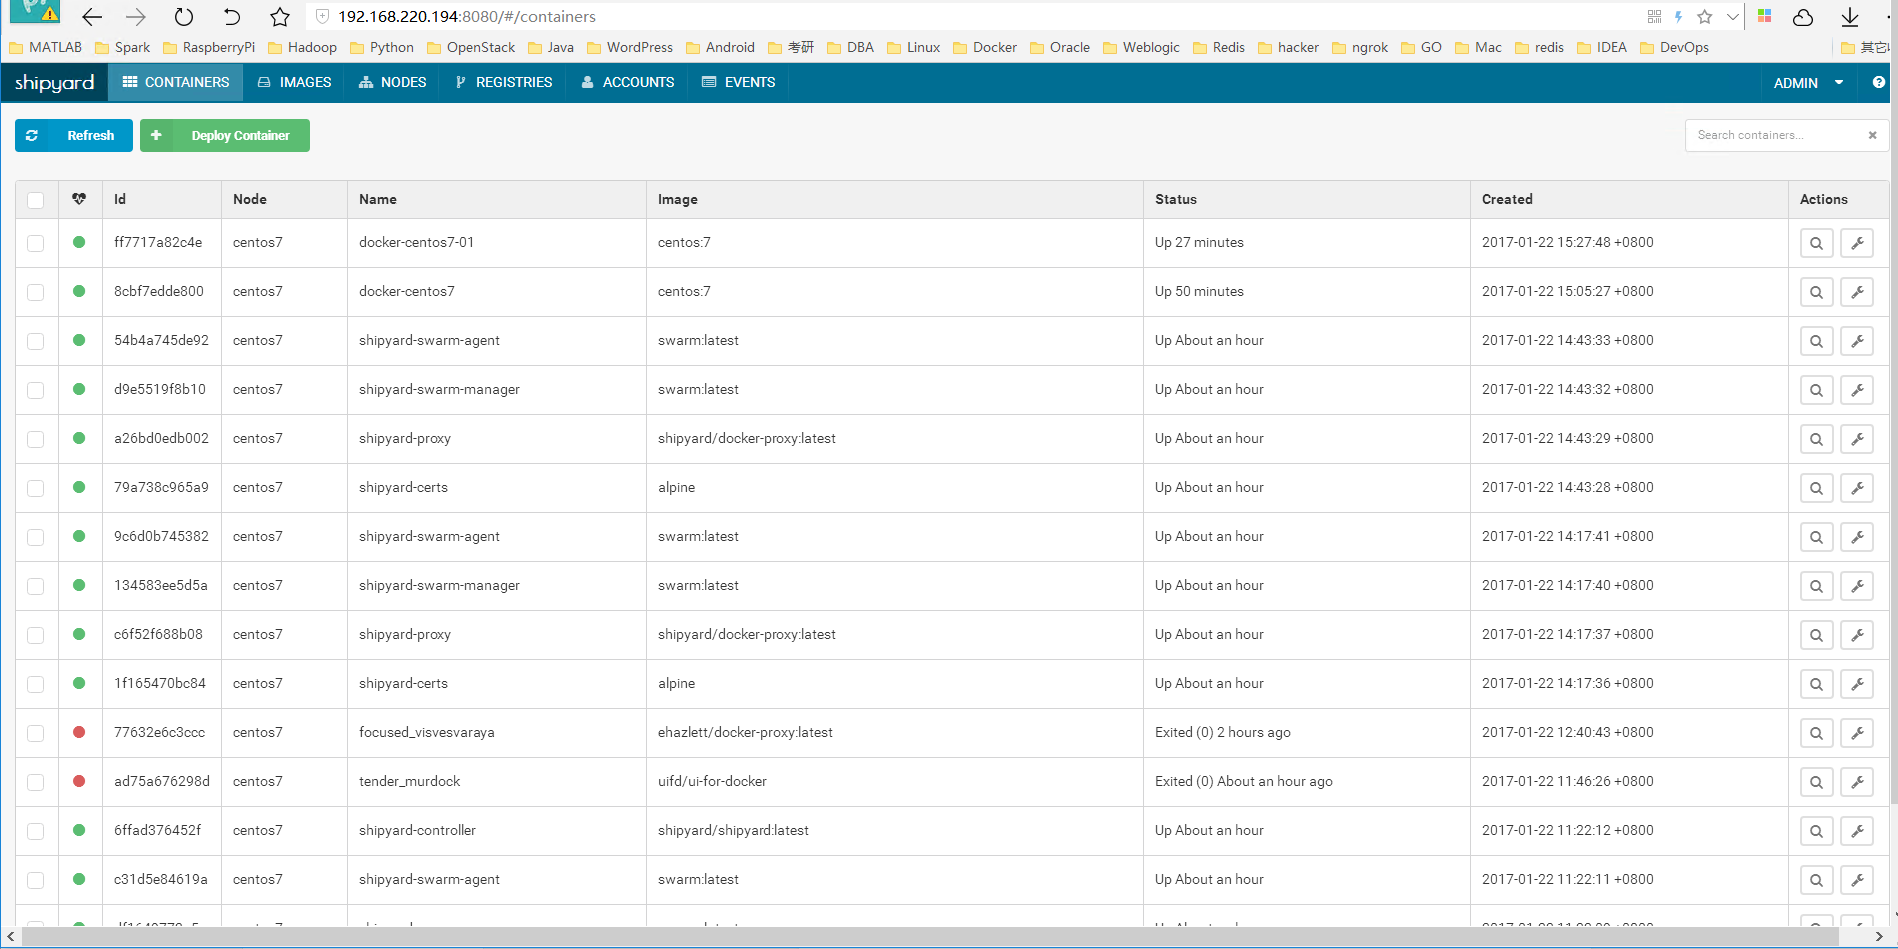Screen dimensions: 1898x949
Task: Refresh the containers list
Action: [73, 135]
